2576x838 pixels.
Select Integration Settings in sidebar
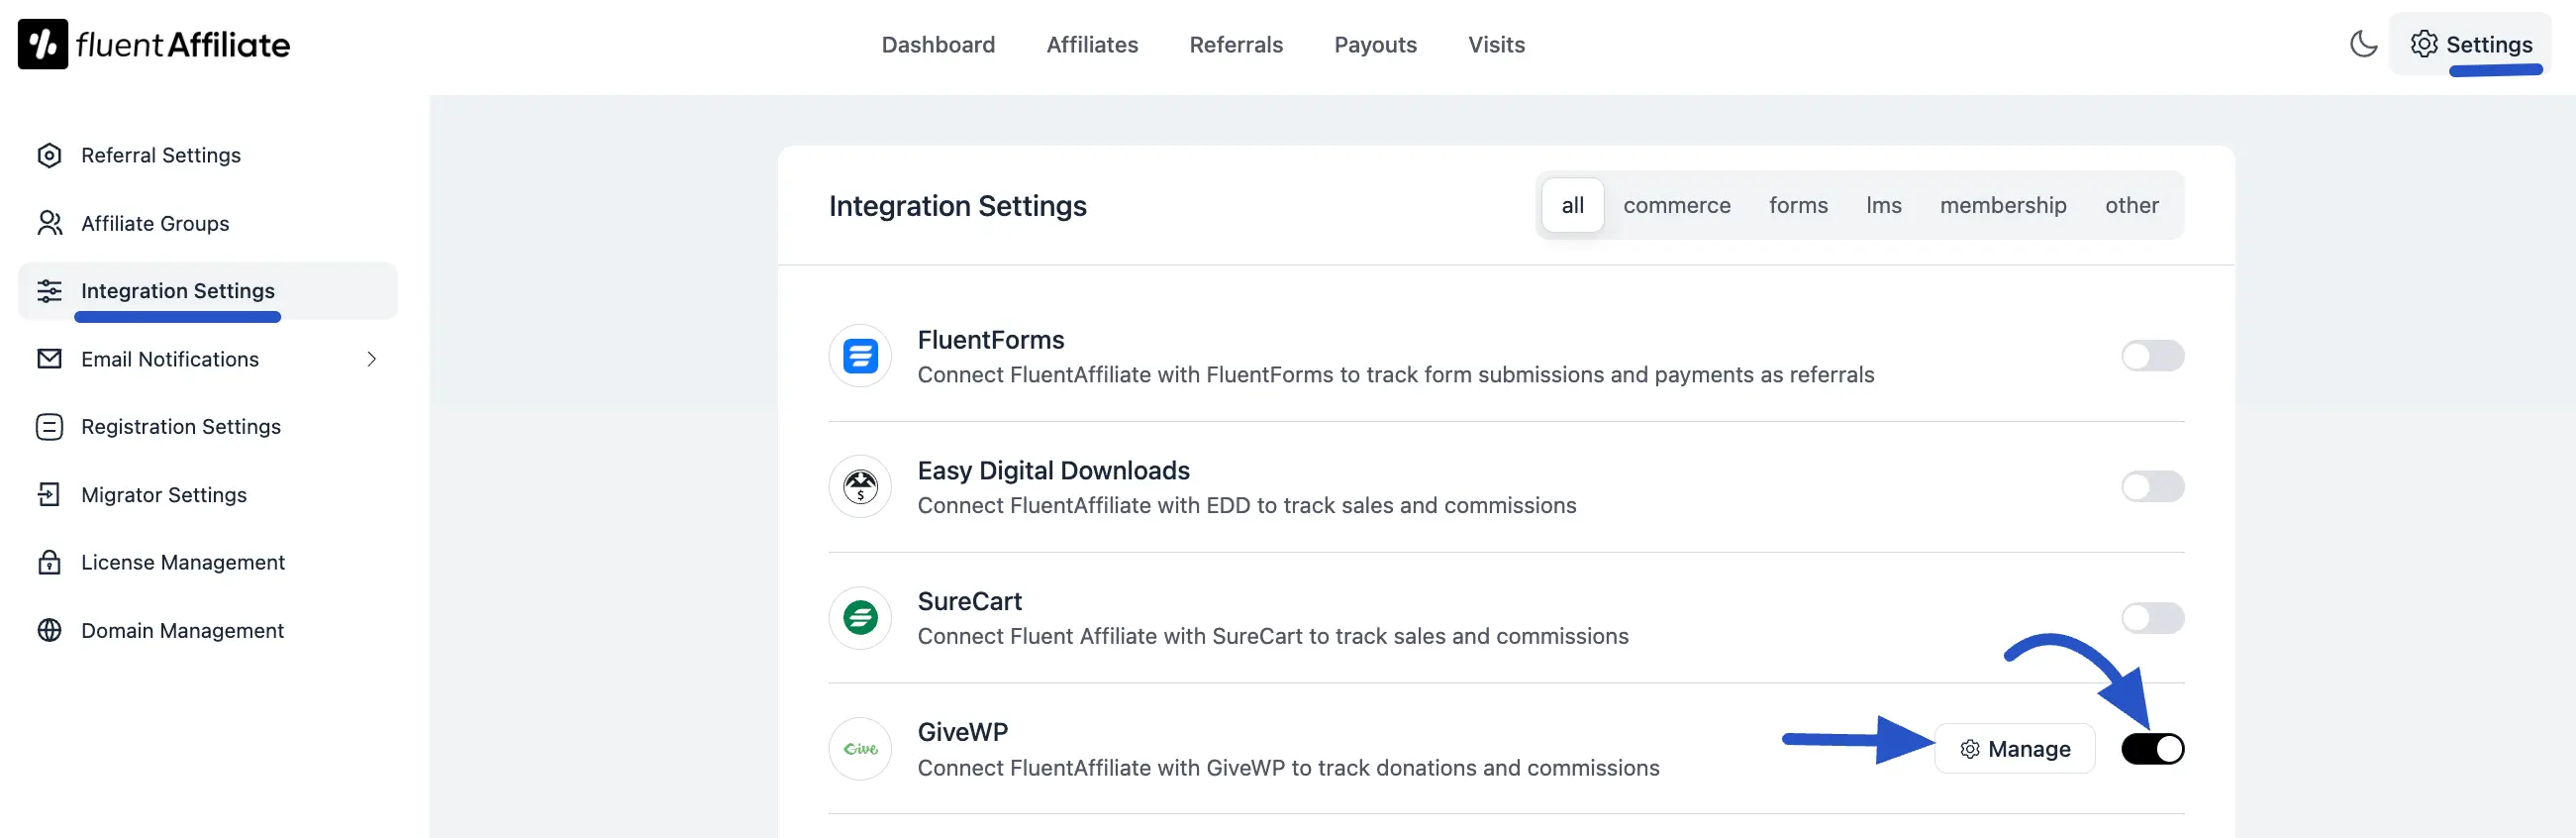click(x=208, y=291)
